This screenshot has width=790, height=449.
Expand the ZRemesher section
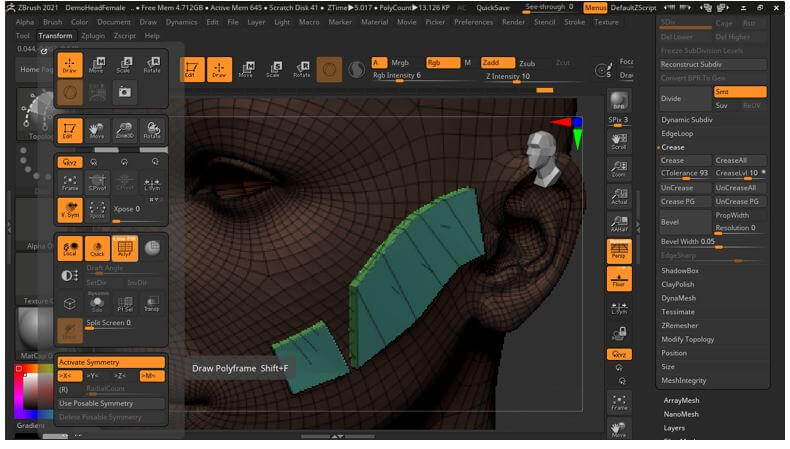point(680,326)
